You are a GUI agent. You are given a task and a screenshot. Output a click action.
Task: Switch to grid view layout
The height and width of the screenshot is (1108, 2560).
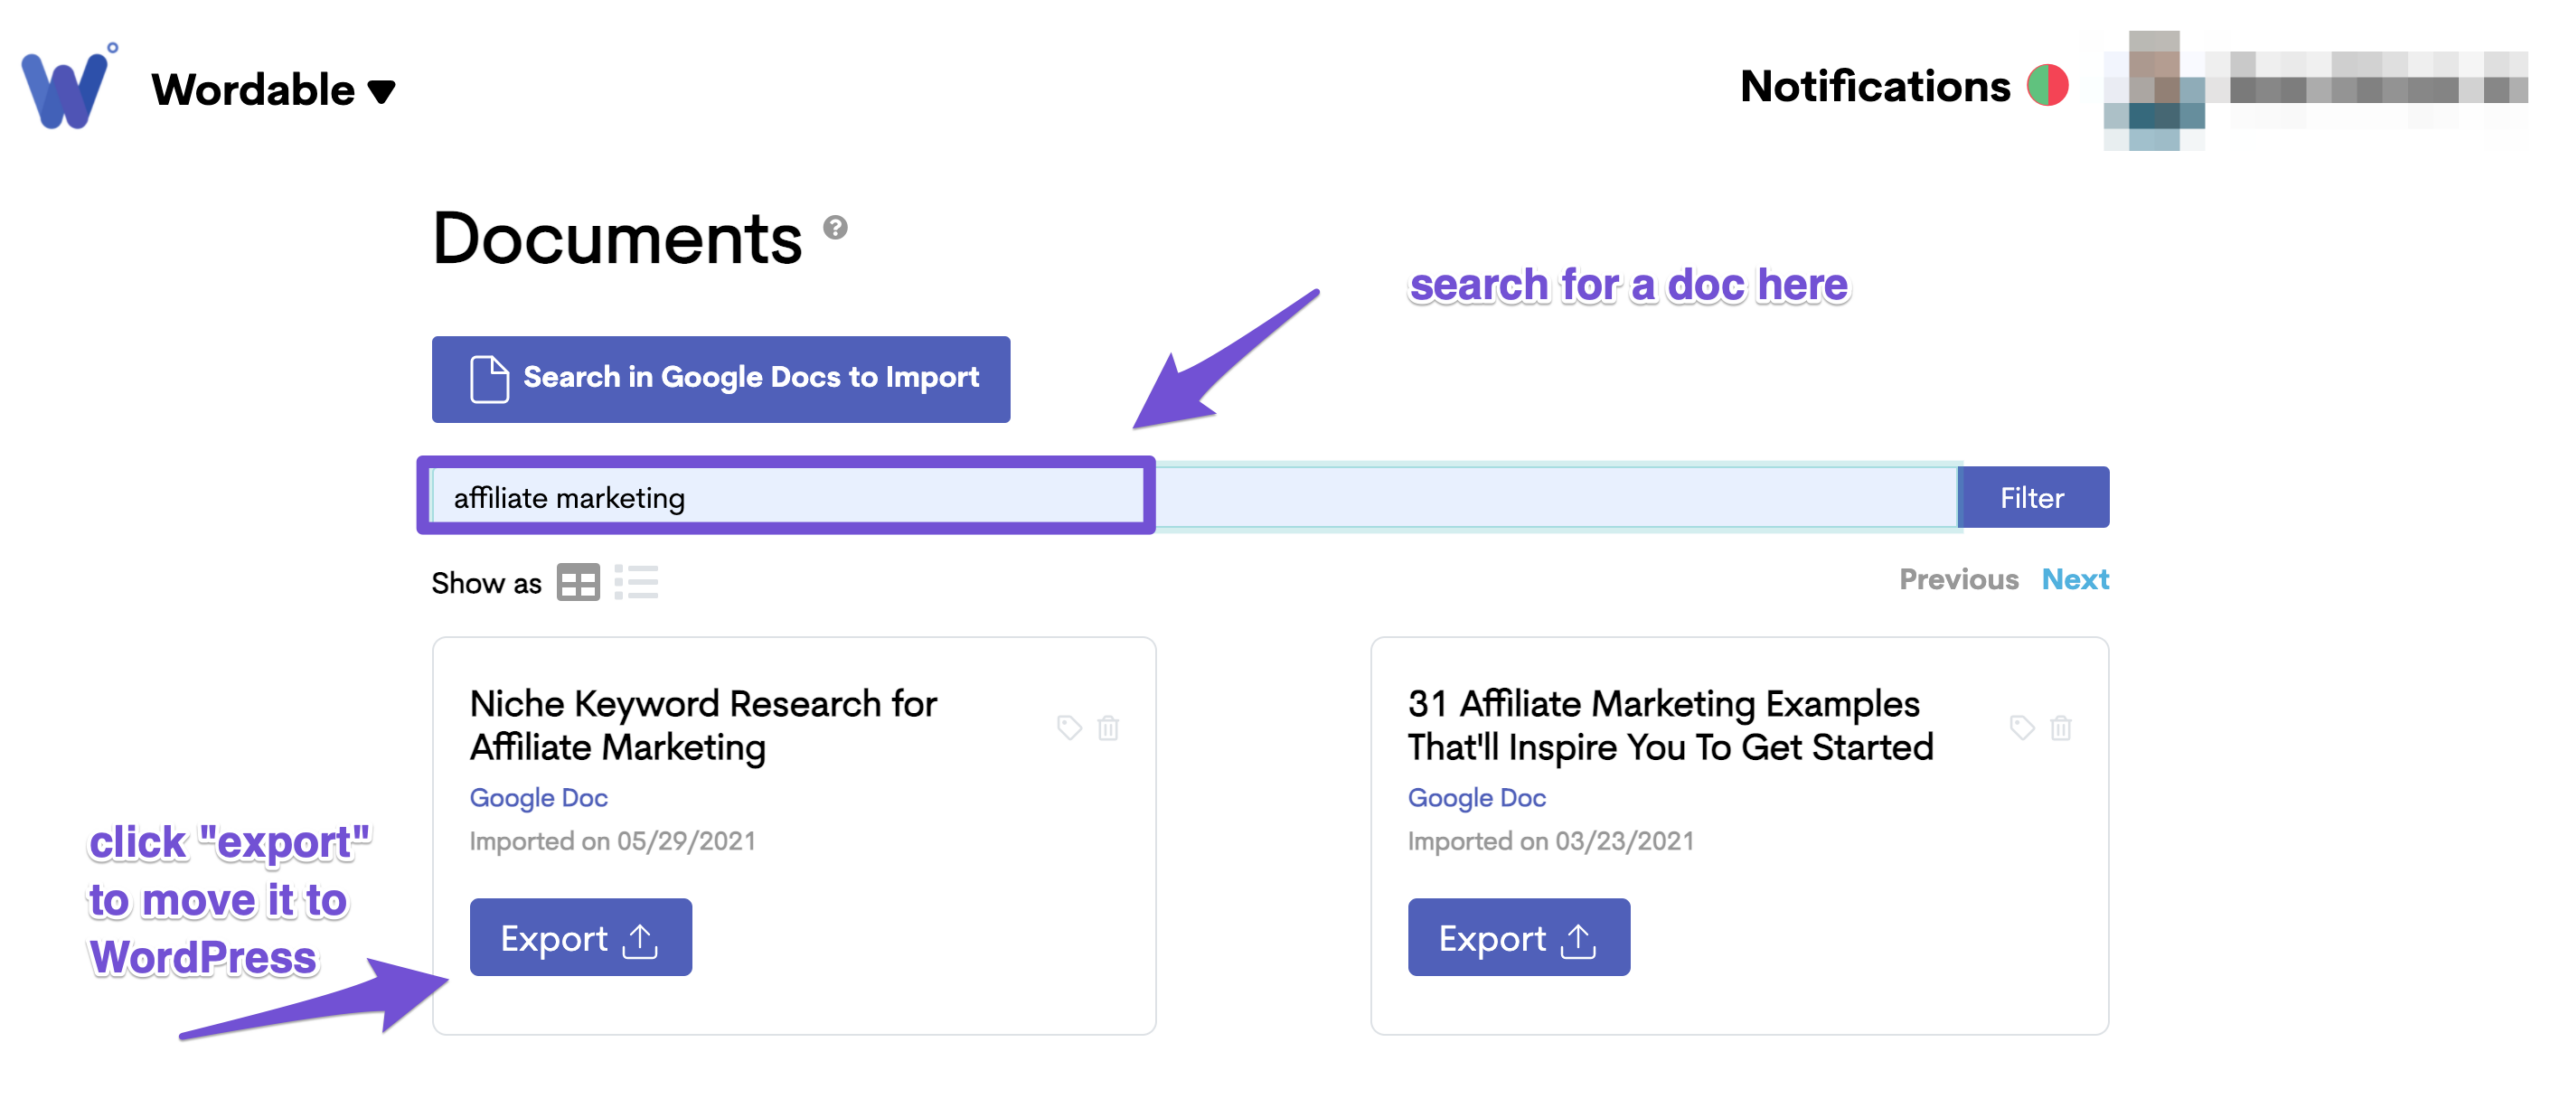[578, 582]
